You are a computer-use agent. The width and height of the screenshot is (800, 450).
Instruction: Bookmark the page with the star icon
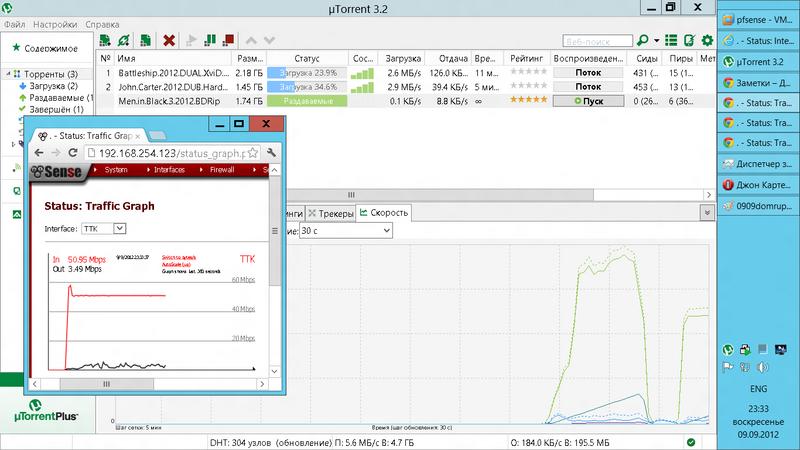click(x=253, y=153)
